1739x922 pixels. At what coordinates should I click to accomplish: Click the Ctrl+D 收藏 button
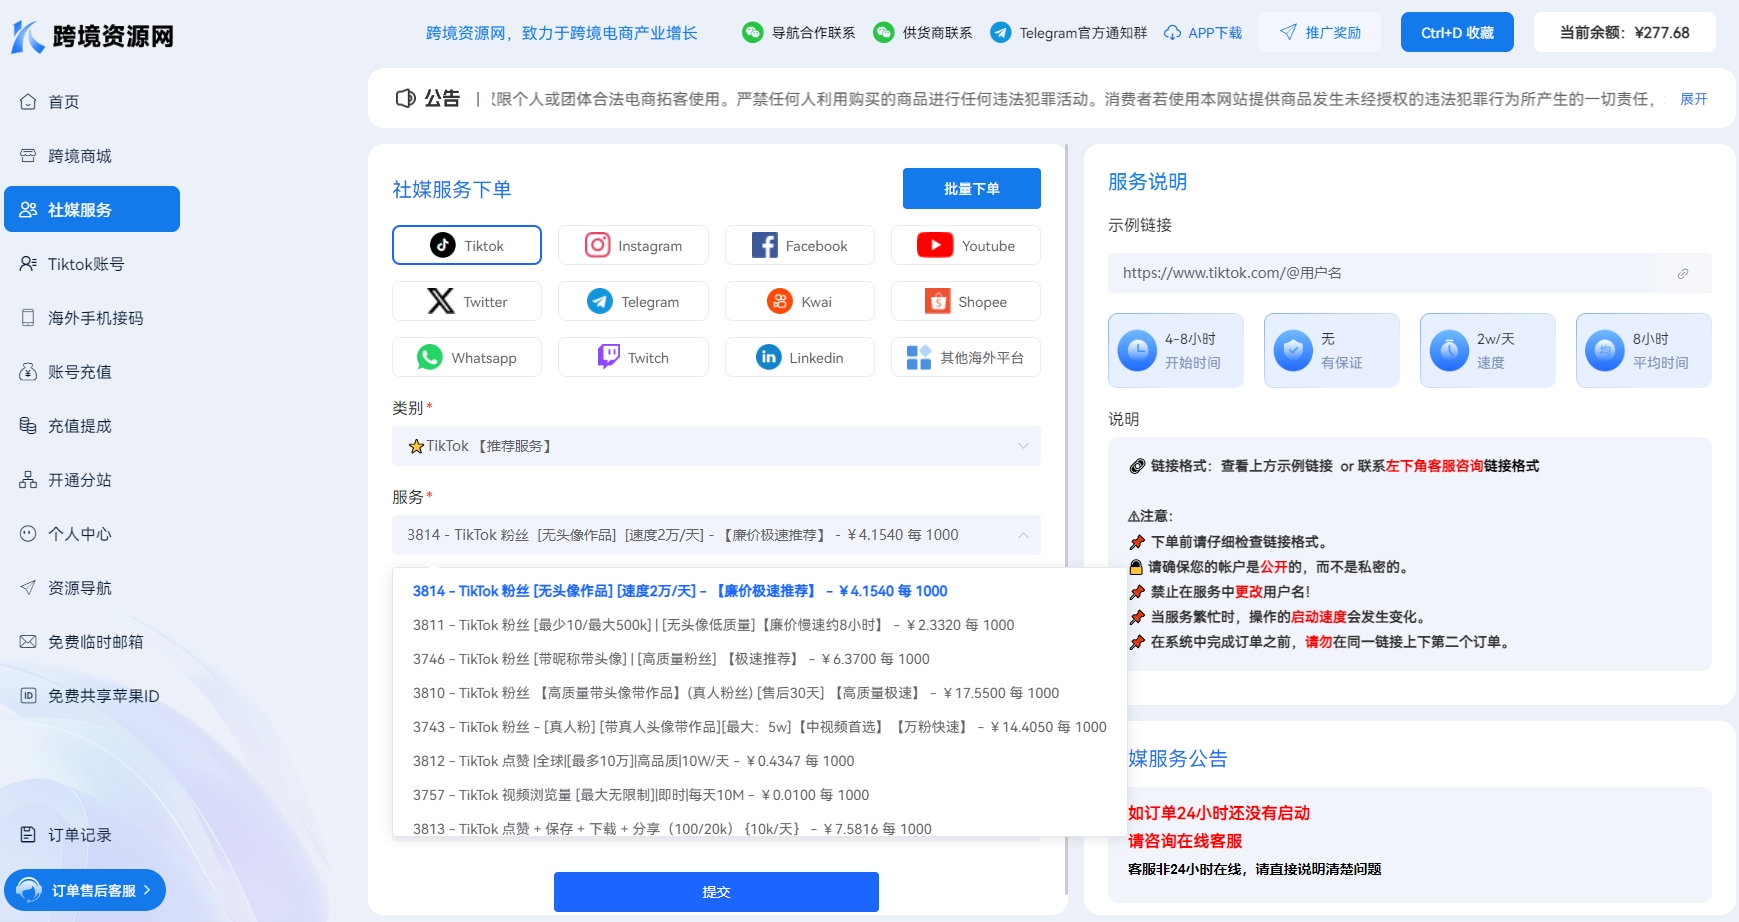point(1457,32)
